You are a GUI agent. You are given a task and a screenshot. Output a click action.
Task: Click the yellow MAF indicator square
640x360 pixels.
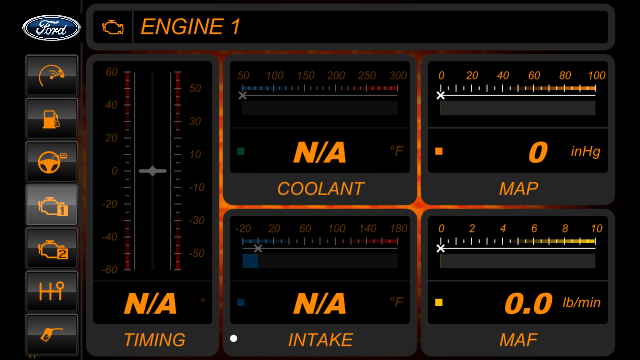click(x=439, y=302)
